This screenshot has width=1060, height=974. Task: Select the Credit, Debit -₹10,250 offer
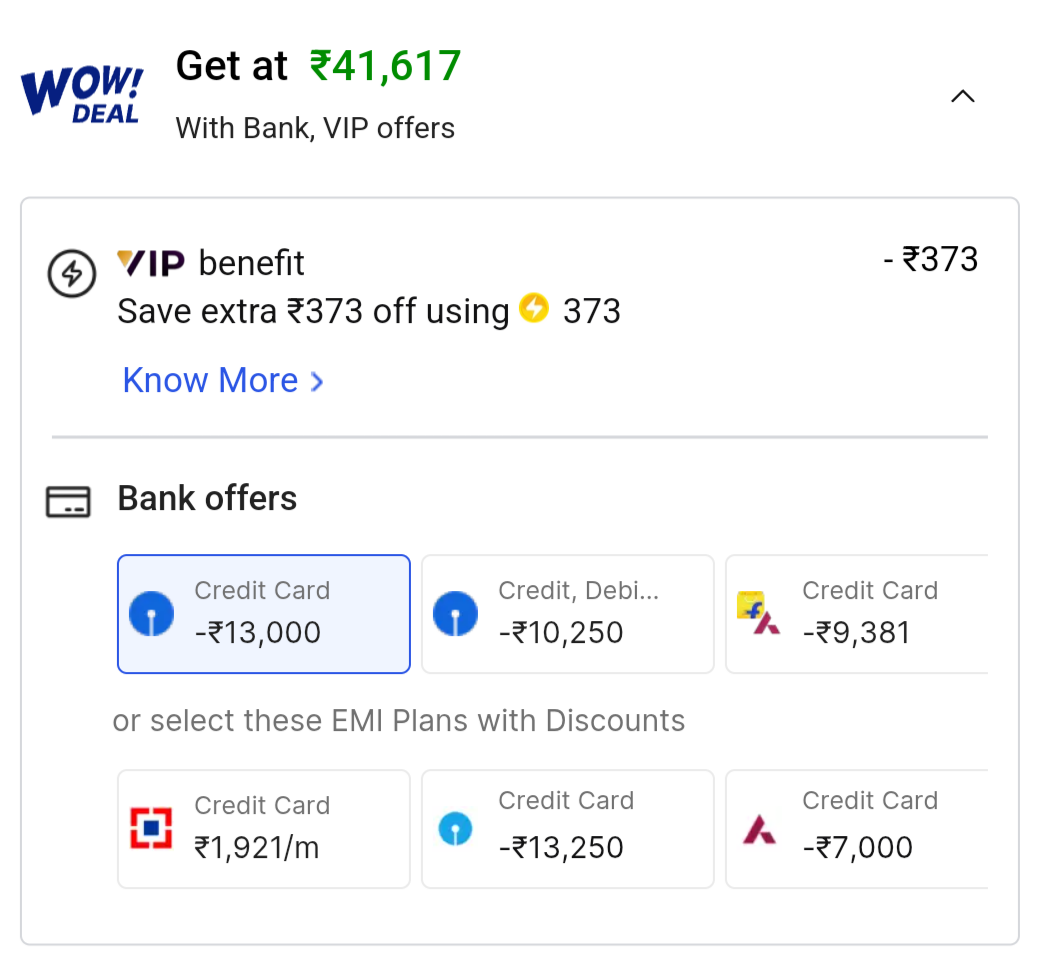(x=568, y=614)
